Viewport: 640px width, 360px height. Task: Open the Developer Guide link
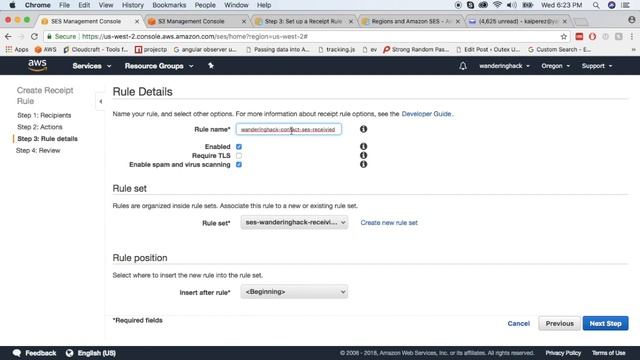426,114
